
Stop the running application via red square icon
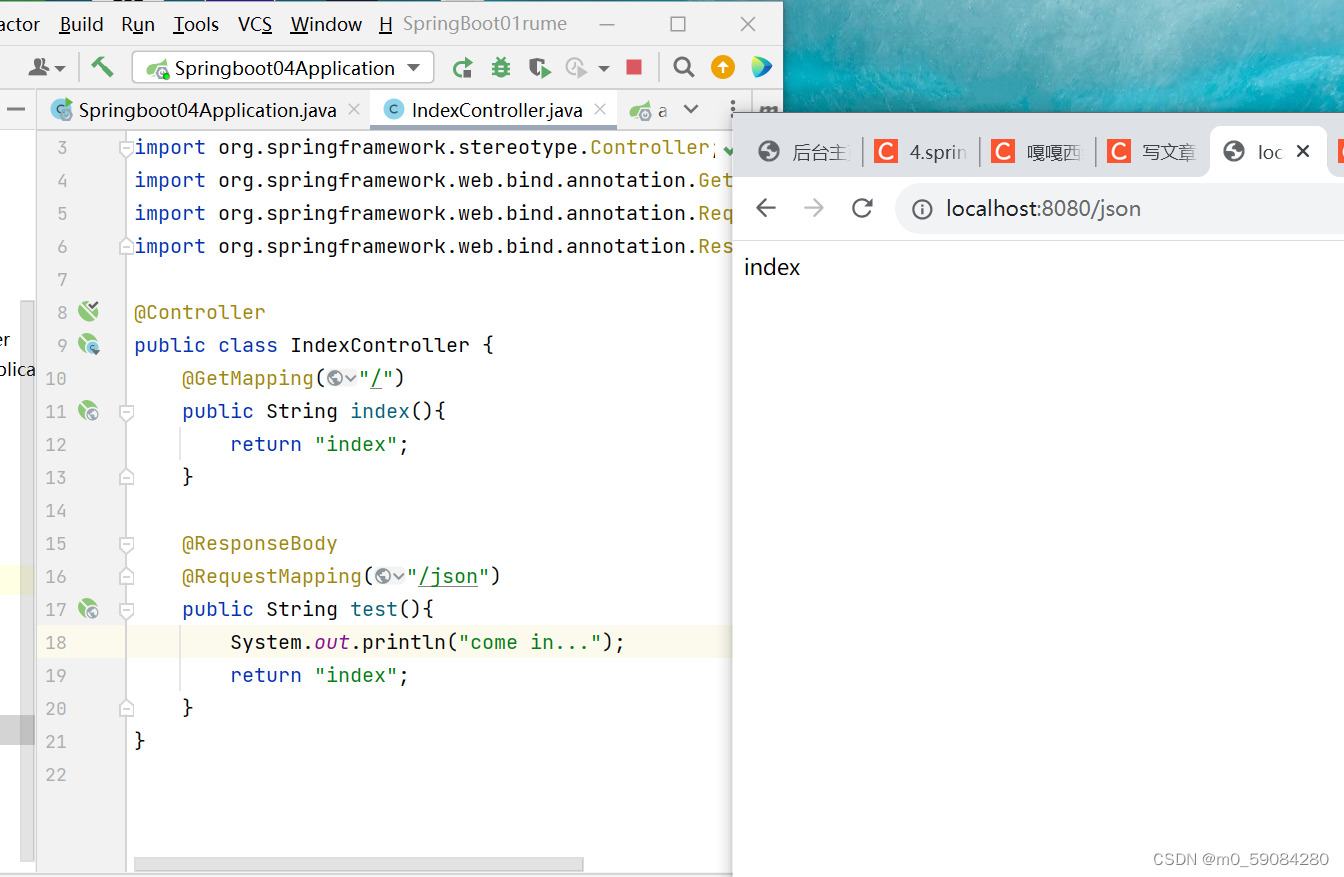[634, 67]
